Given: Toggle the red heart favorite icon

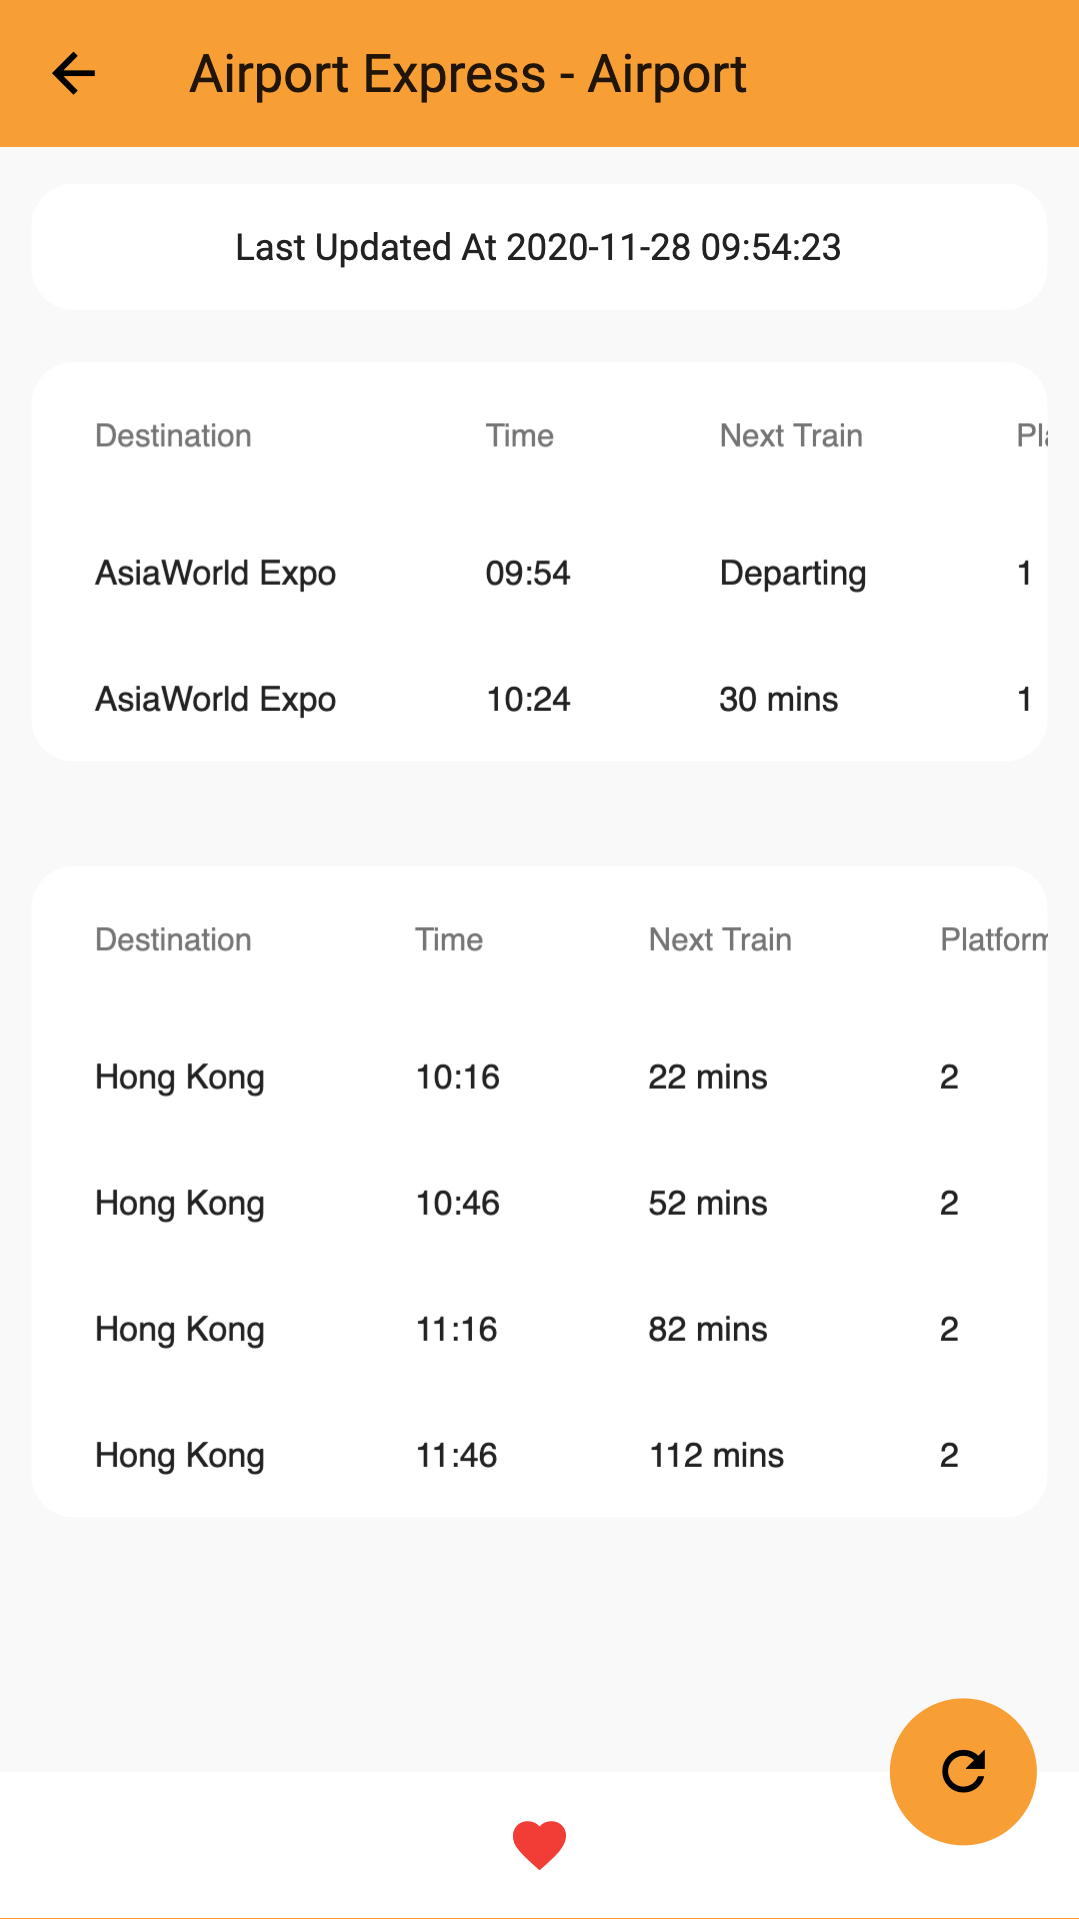Looking at the screenshot, I should pos(539,1844).
